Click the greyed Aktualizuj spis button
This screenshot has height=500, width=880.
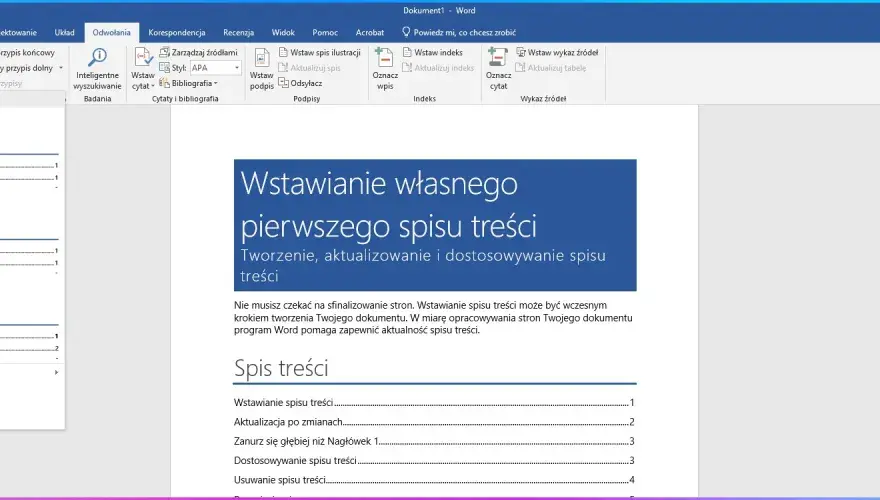309,68
